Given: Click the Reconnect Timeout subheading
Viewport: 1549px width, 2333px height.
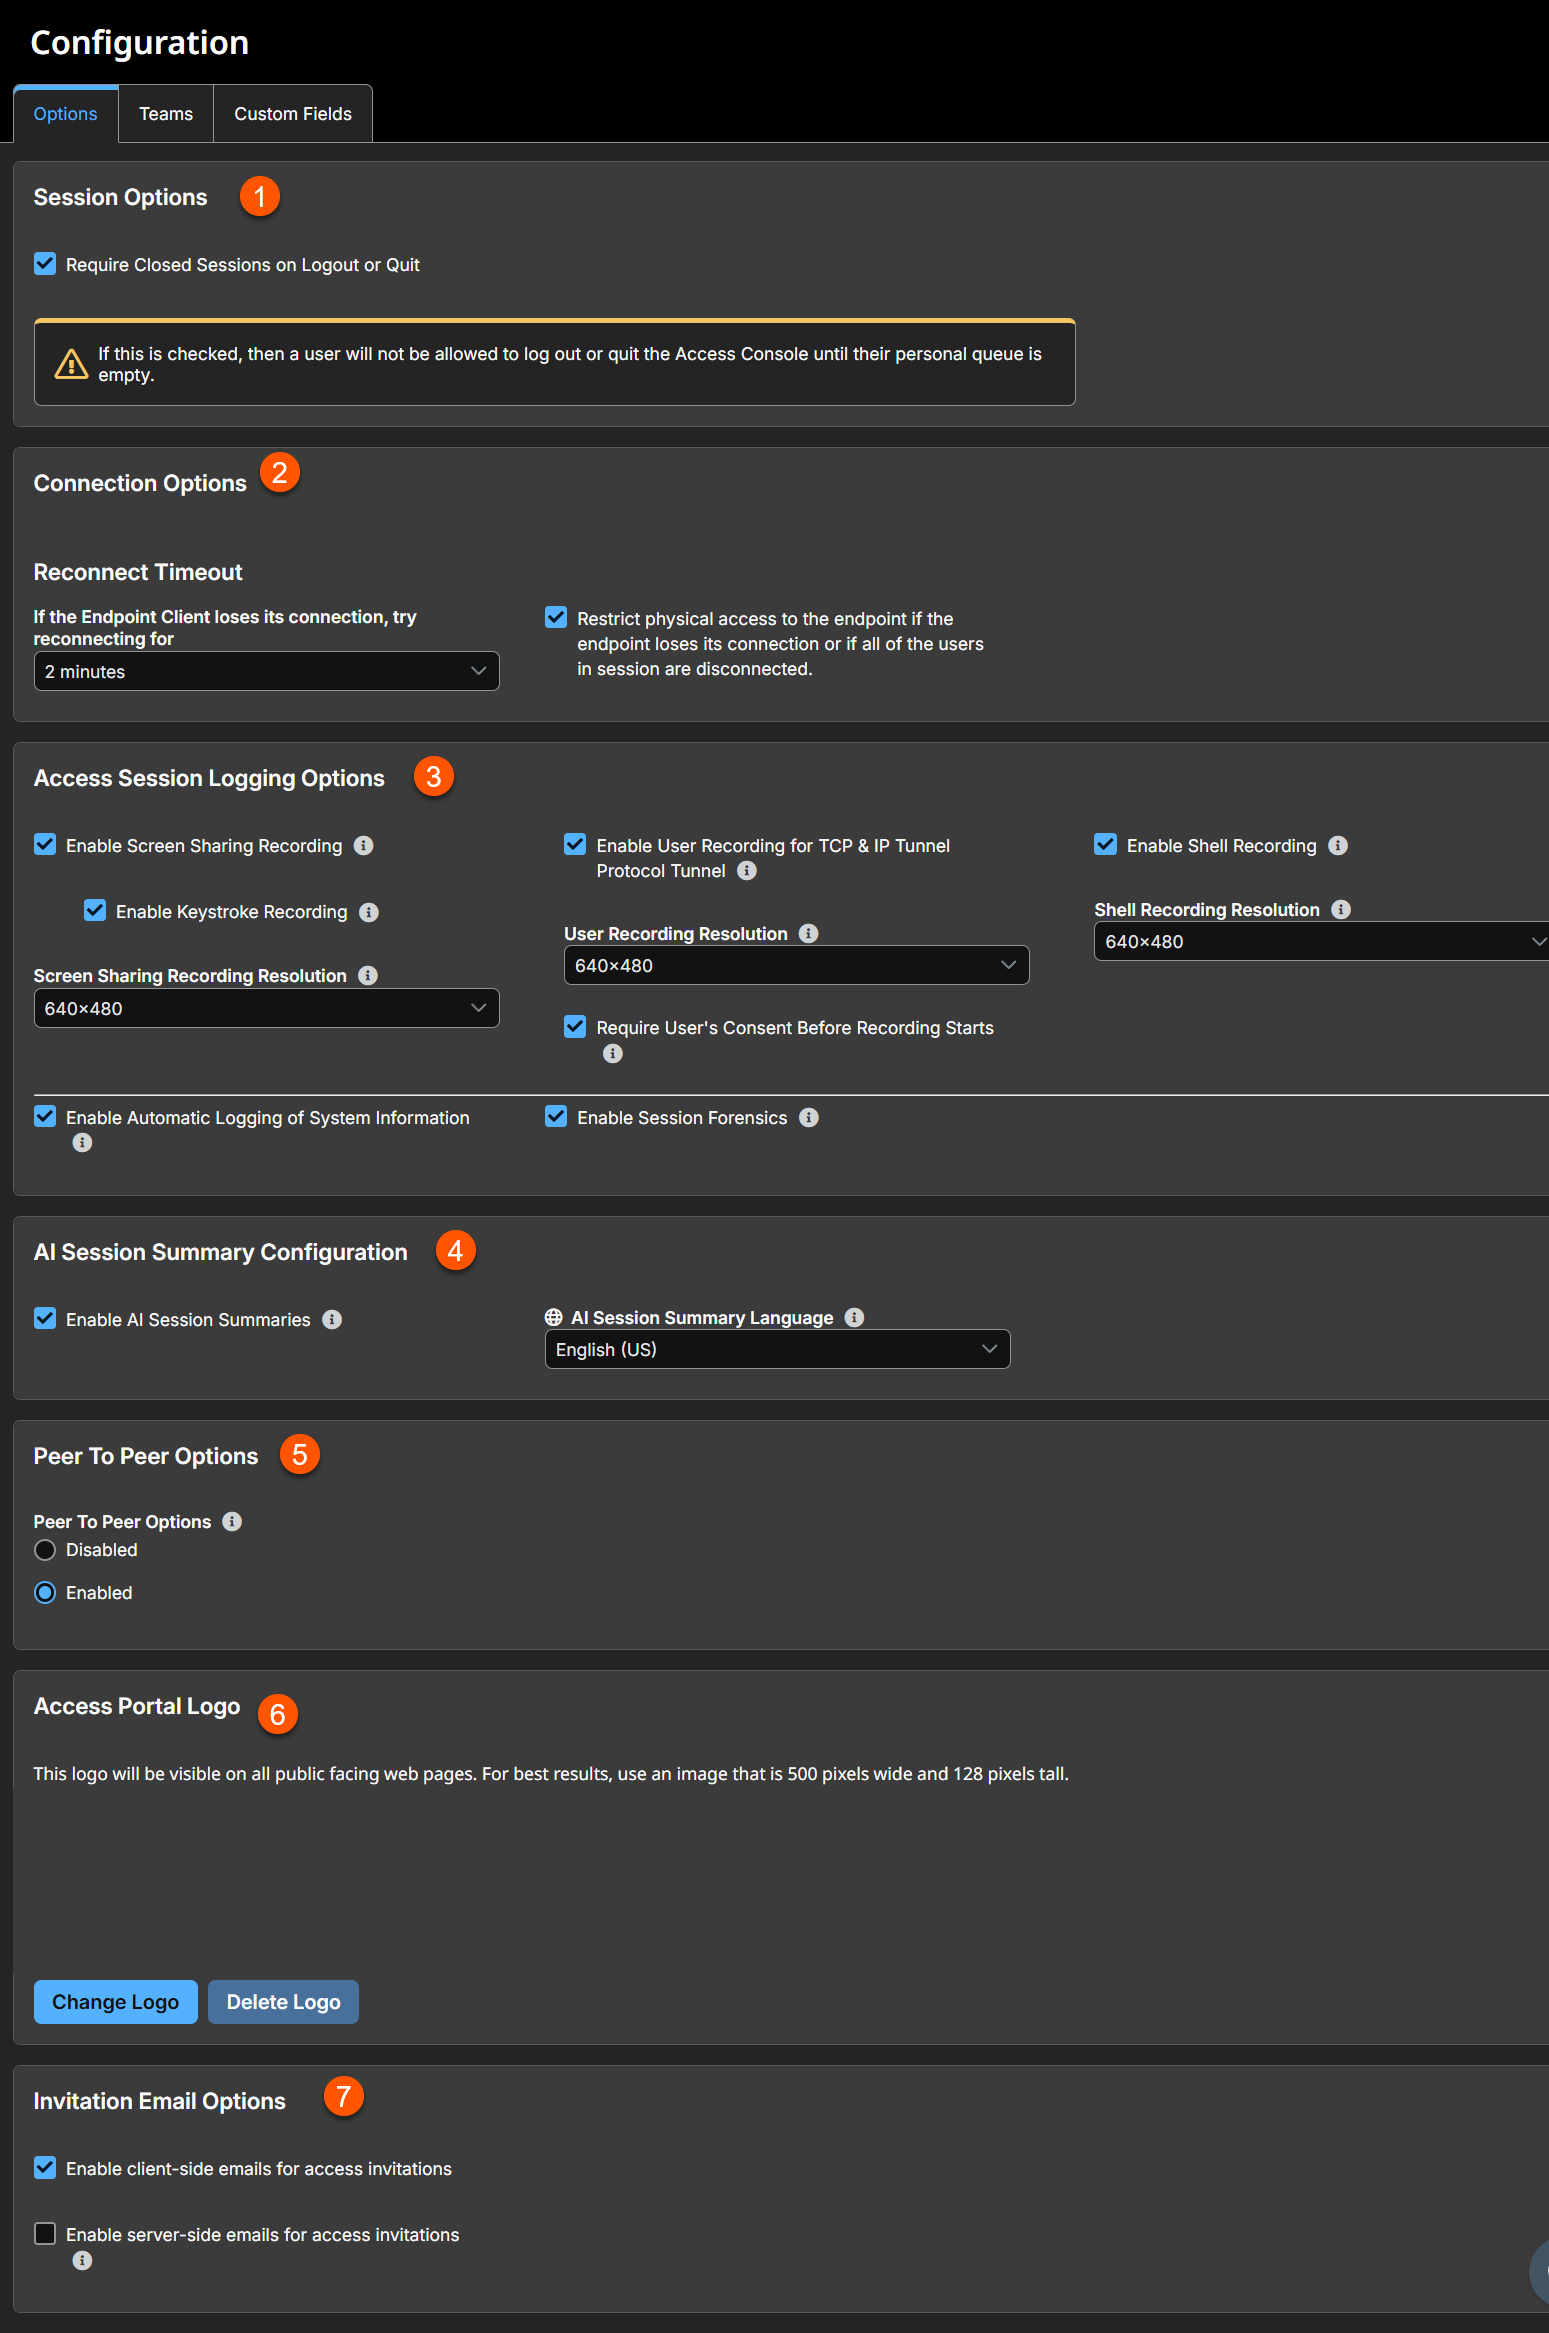Looking at the screenshot, I should pos(138,572).
